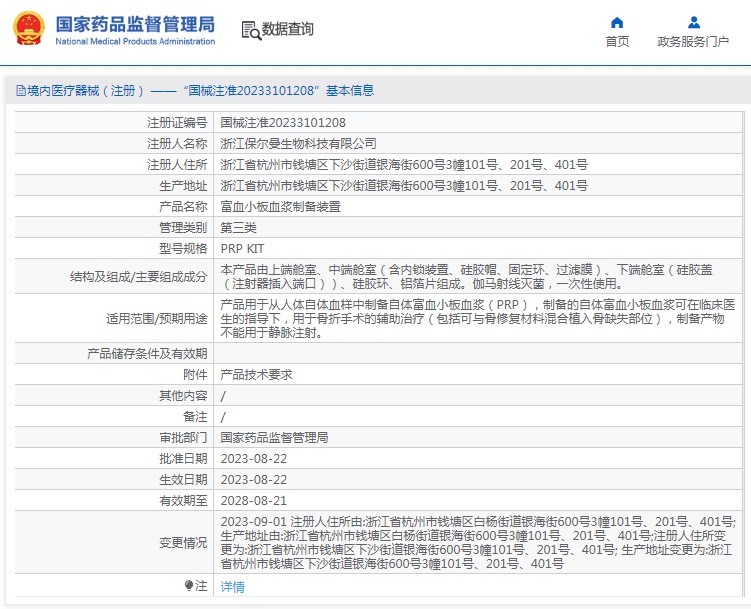Screen dimensions: 751x609
Task: Click the 产品名称 row label
Action: click(x=183, y=207)
